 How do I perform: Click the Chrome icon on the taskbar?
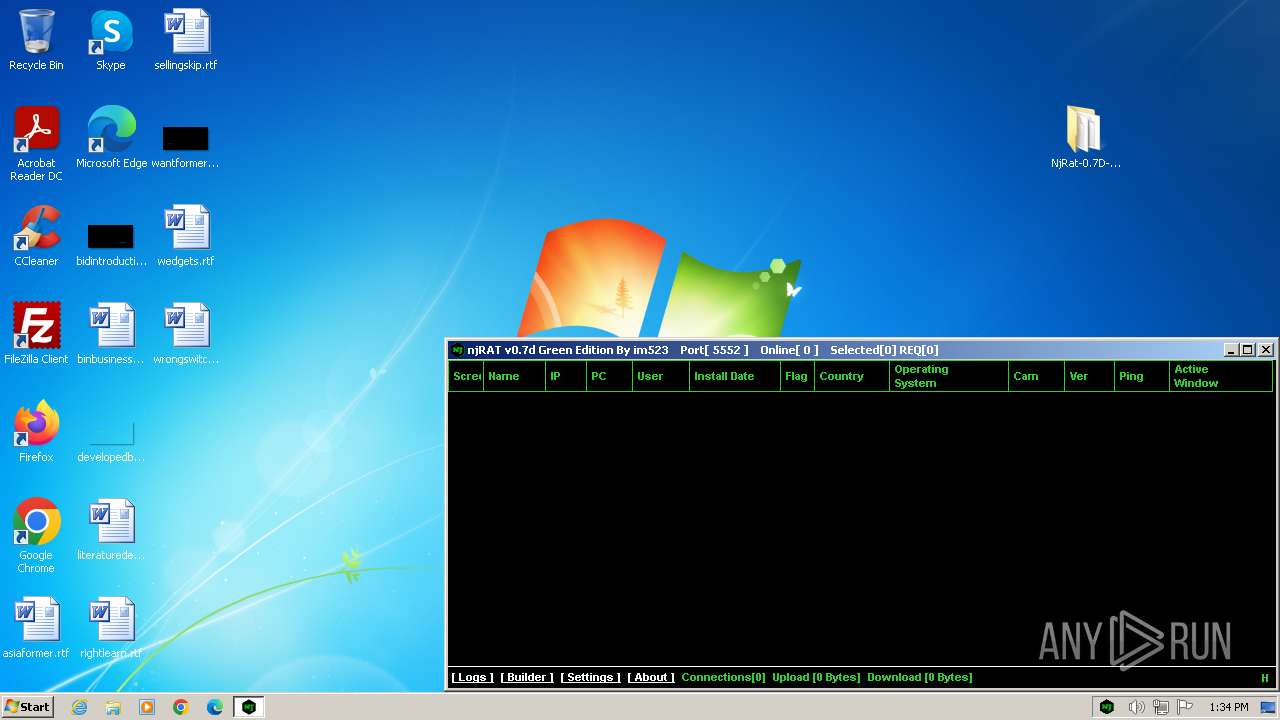click(181, 707)
